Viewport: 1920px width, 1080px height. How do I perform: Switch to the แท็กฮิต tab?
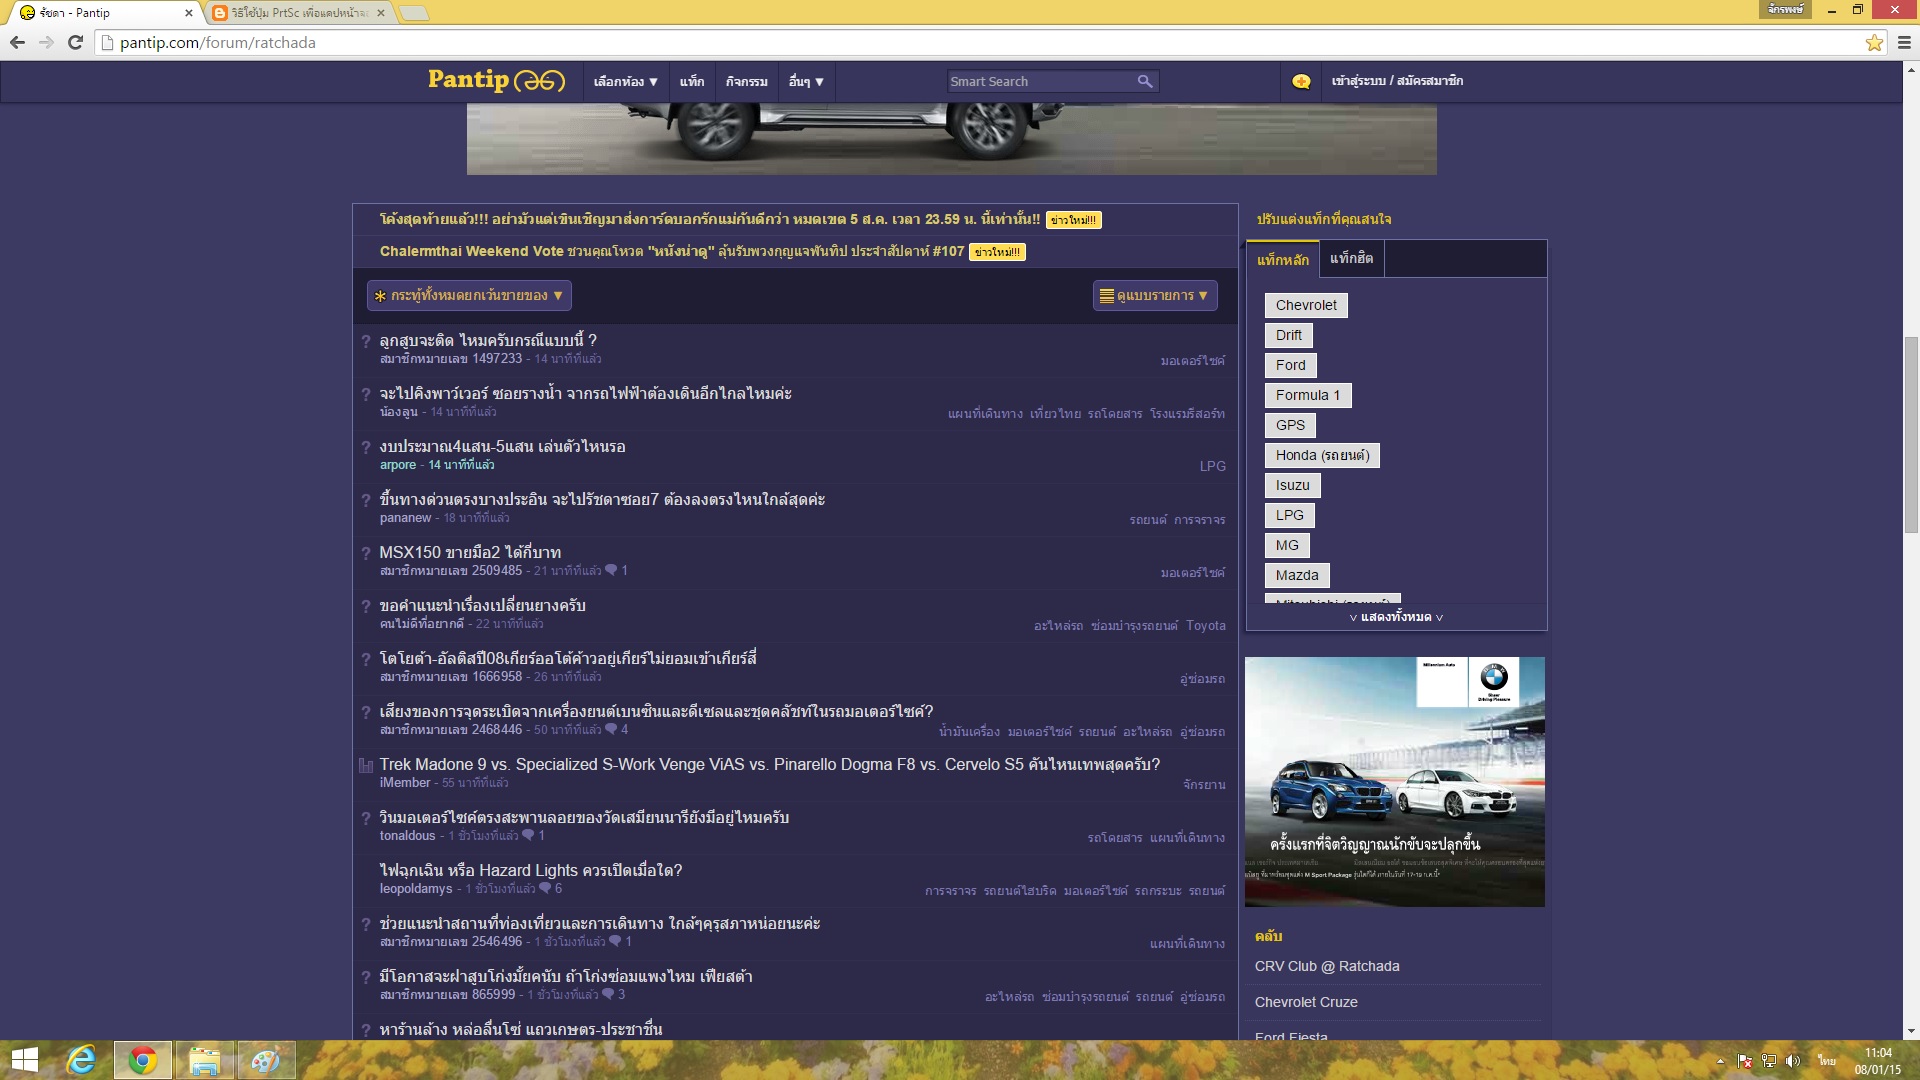(1351, 258)
